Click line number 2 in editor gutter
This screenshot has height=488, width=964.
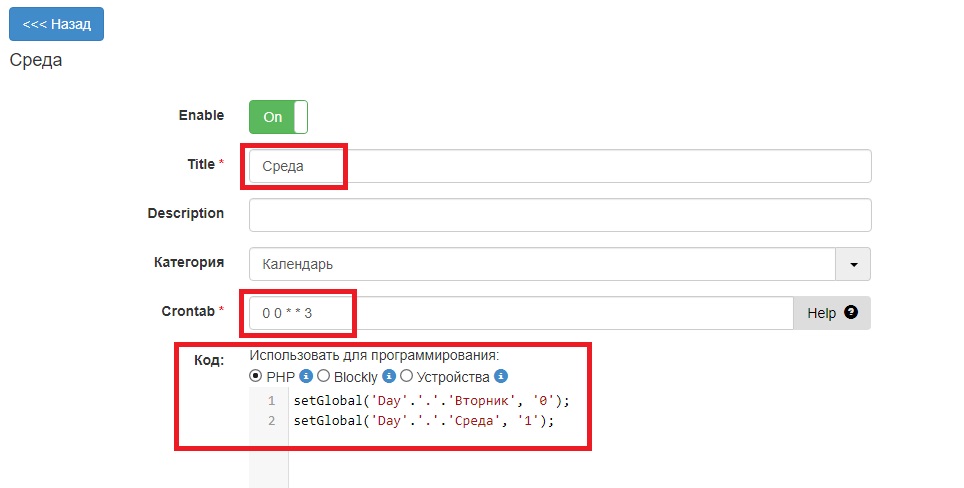(x=271, y=421)
